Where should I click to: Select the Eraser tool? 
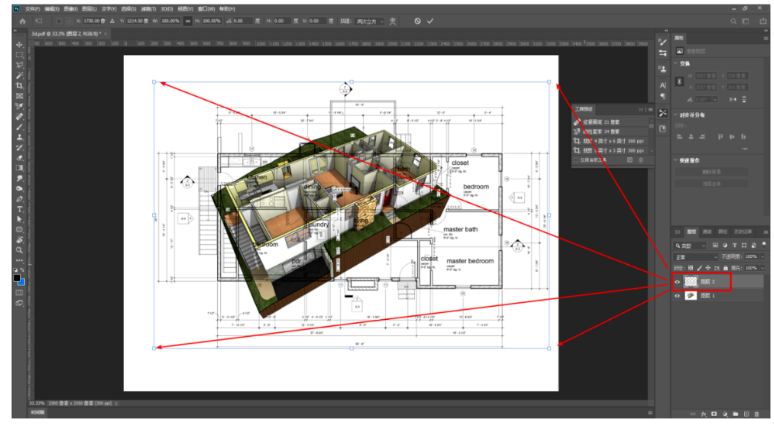click(x=20, y=158)
